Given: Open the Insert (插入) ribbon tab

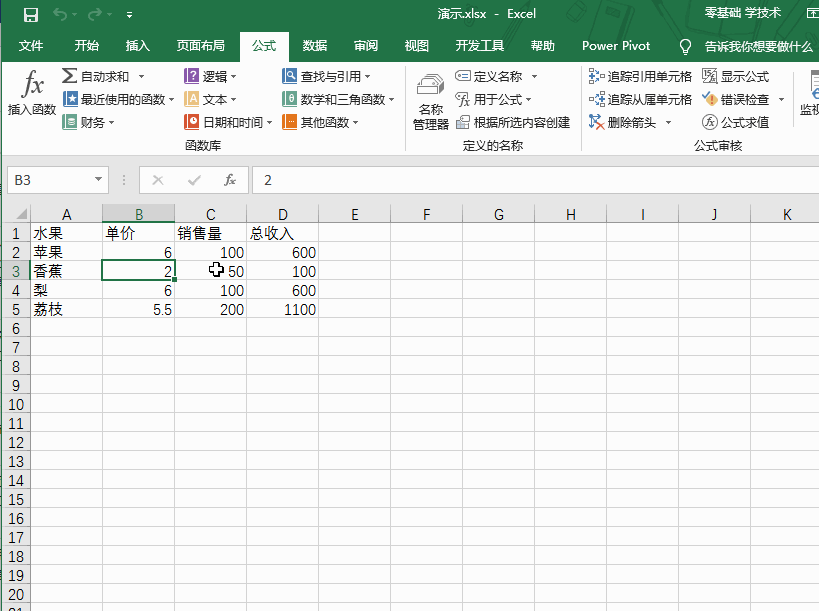Looking at the screenshot, I should 138,46.
